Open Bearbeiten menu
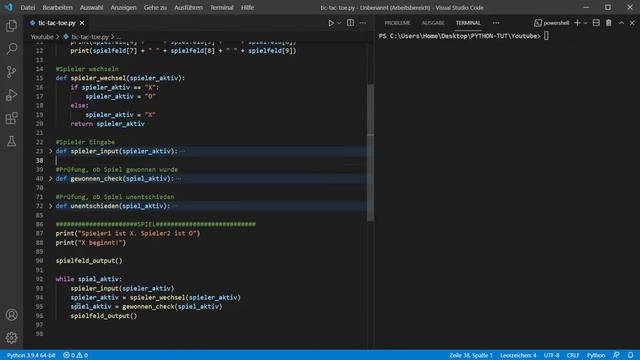640x360 pixels. pyautogui.click(x=58, y=7)
